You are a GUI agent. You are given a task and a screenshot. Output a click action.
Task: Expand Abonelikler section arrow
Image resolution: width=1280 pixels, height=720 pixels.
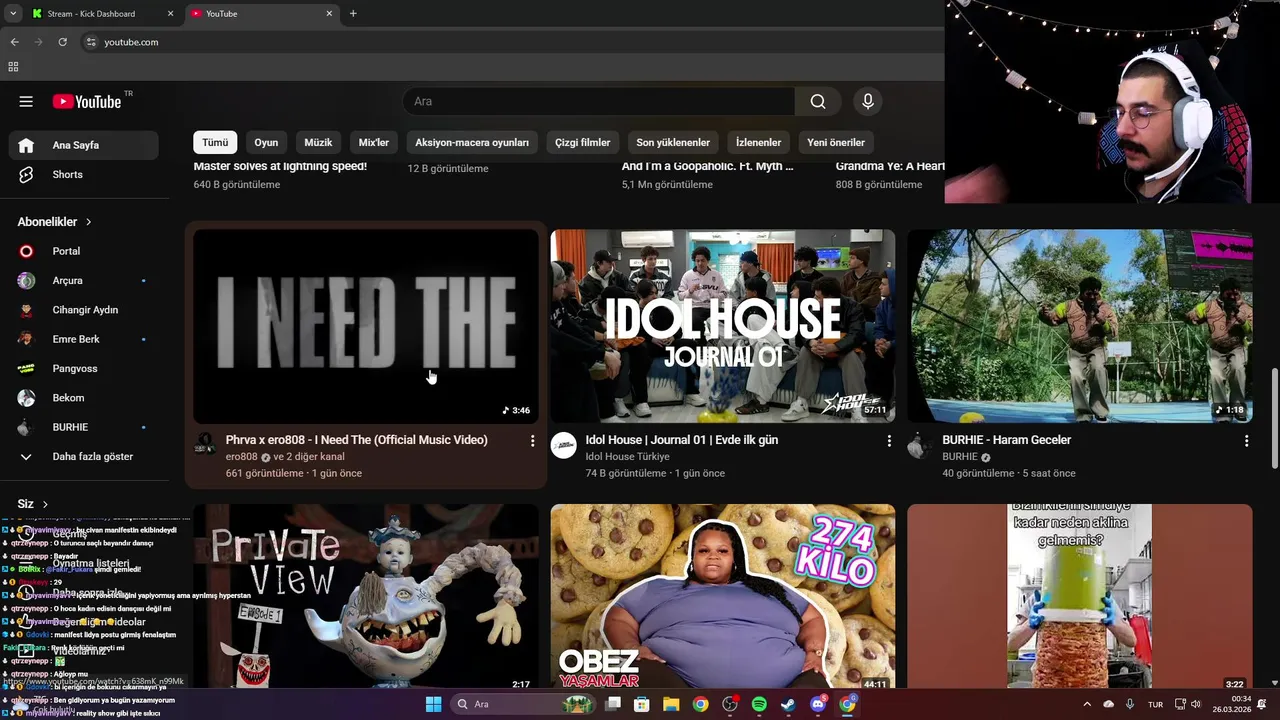pyautogui.click(x=88, y=222)
